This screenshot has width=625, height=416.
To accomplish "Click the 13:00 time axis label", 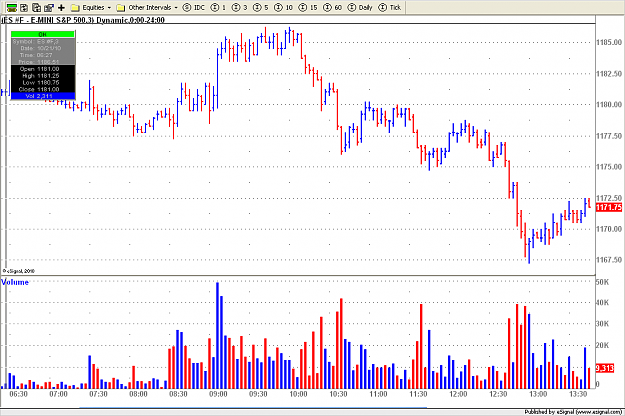I will tap(538, 394).
